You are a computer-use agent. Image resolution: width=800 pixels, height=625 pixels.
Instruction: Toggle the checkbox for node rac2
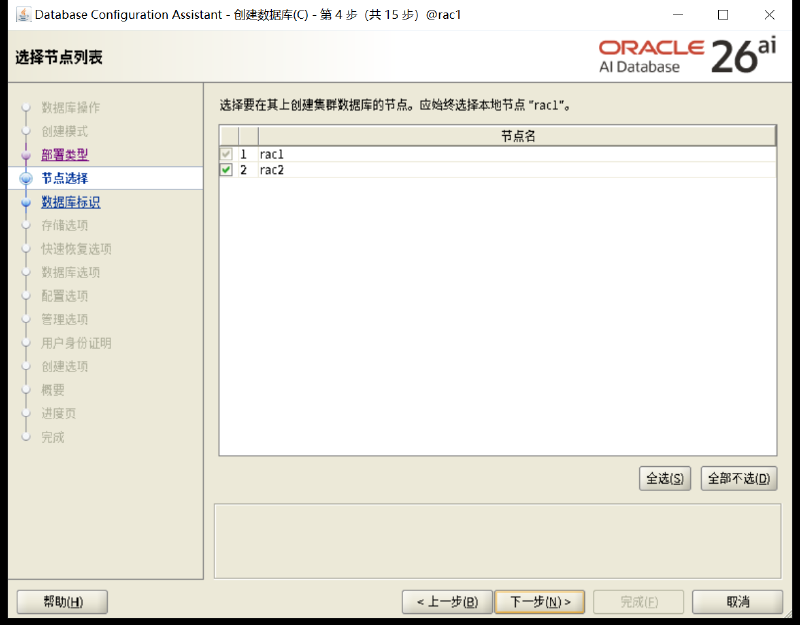pyautogui.click(x=226, y=170)
